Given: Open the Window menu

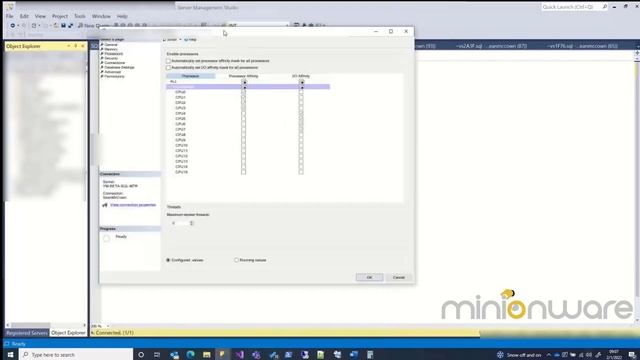Looking at the screenshot, I should pos(101,16).
